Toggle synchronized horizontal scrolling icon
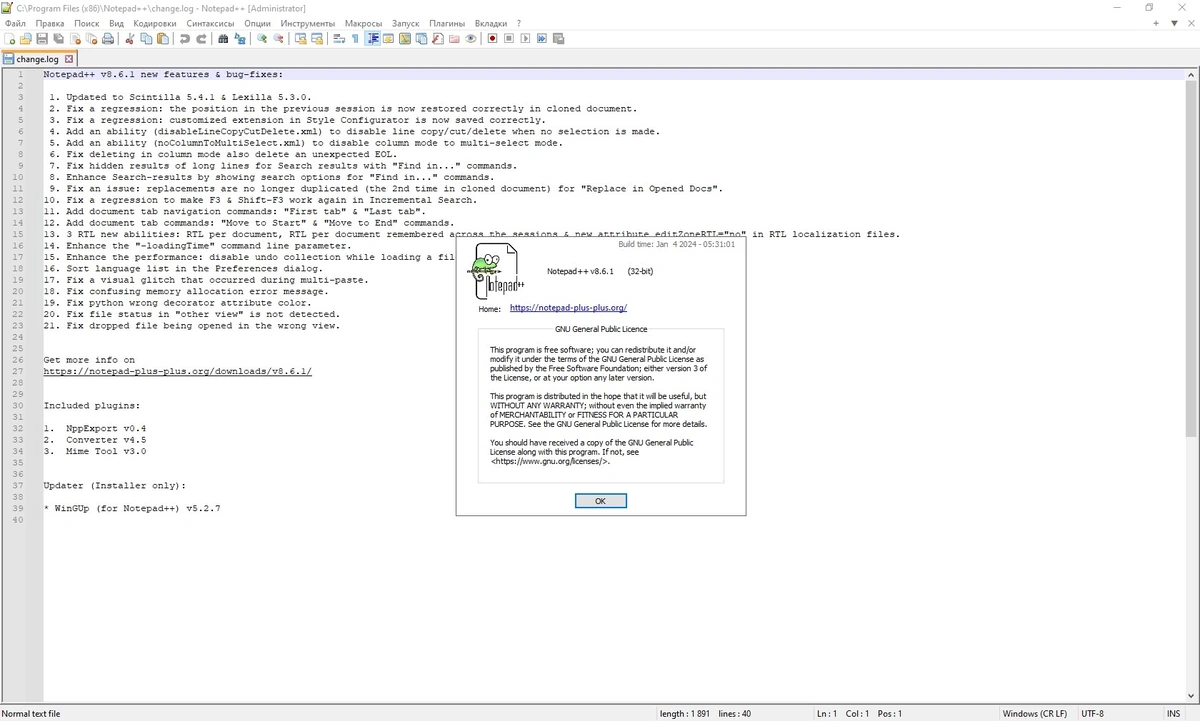The height and width of the screenshot is (721, 1200). coord(316,39)
